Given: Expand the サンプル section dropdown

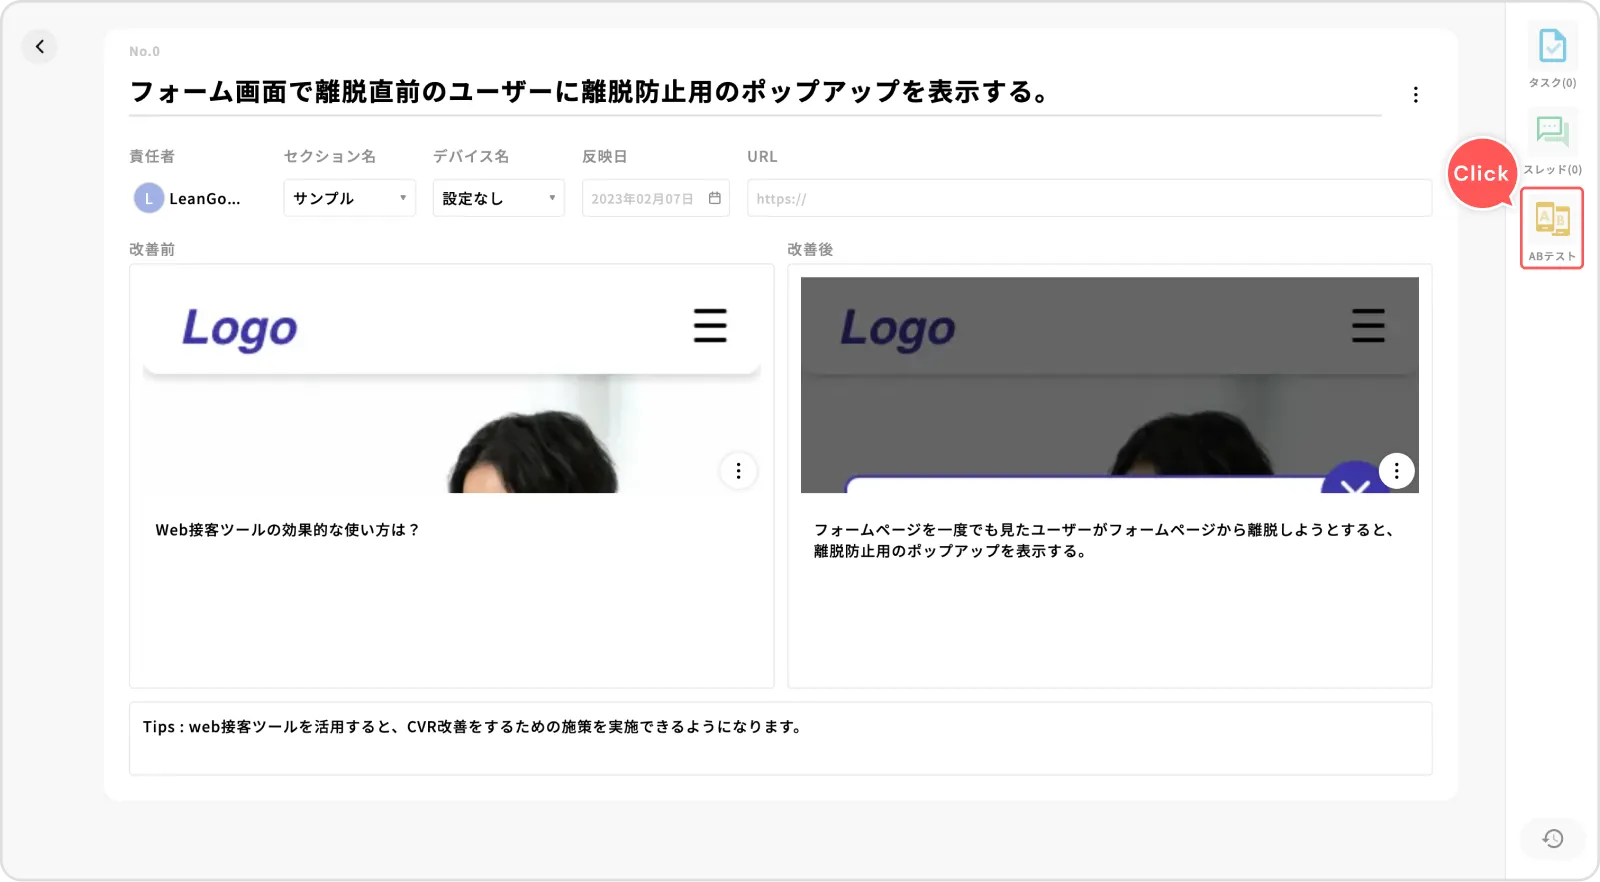Looking at the screenshot, I should point(349,198).
